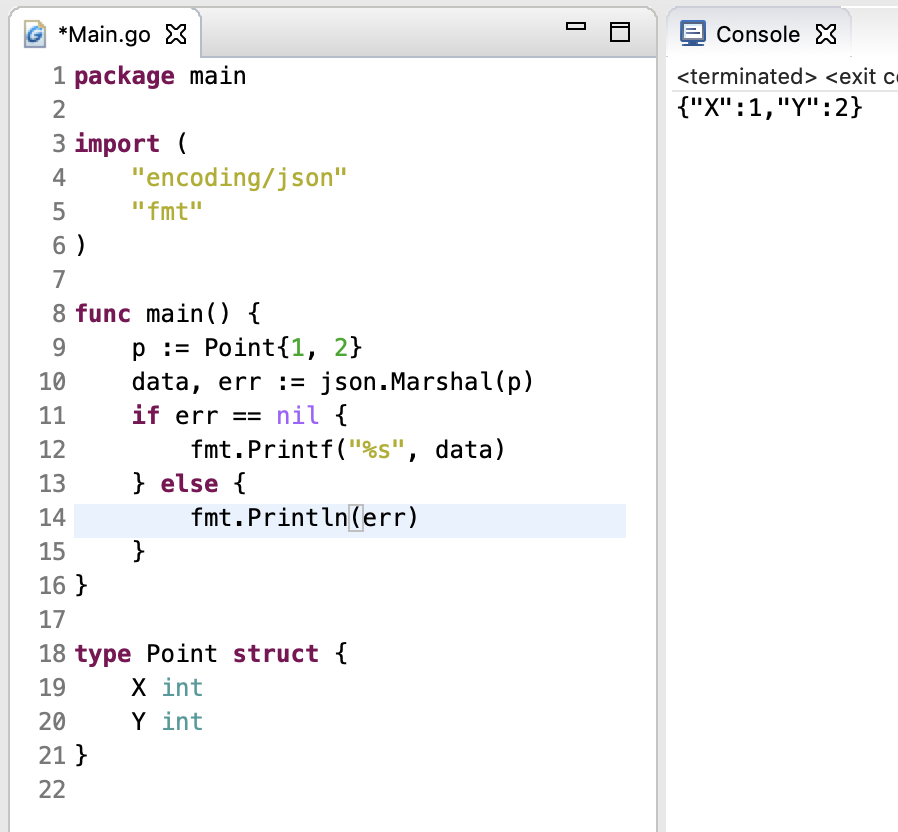
Task: Click line number 8 beside func main
Action: coord(58,314)
